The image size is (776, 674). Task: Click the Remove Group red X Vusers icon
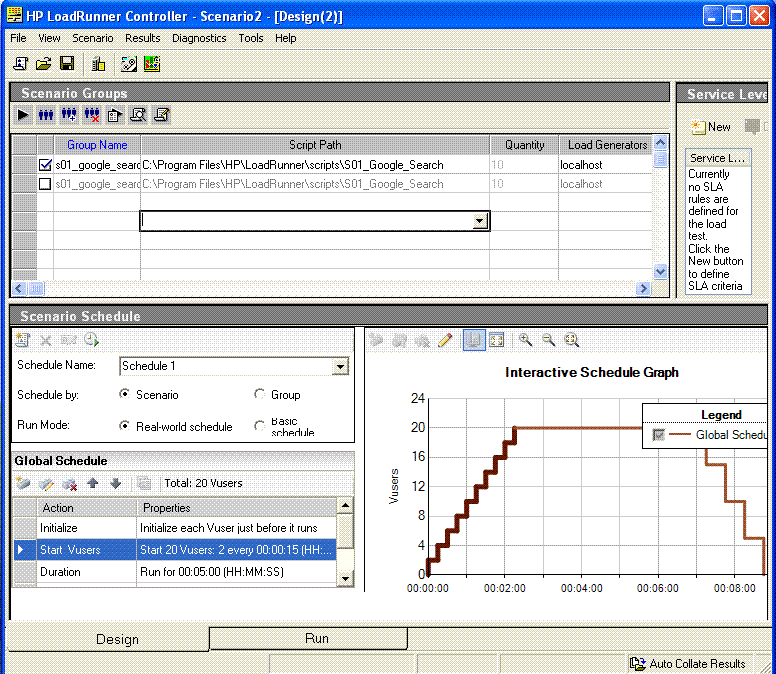point(92,115)
